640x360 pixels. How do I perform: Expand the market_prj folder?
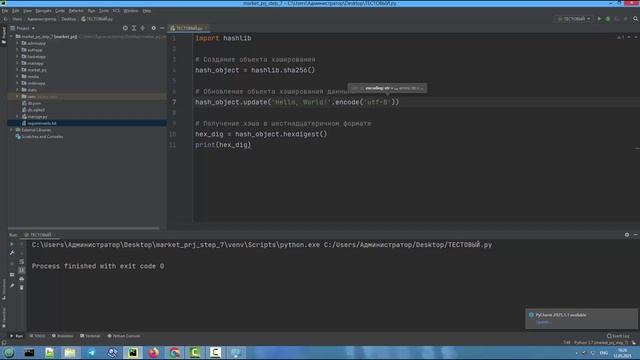17,70
